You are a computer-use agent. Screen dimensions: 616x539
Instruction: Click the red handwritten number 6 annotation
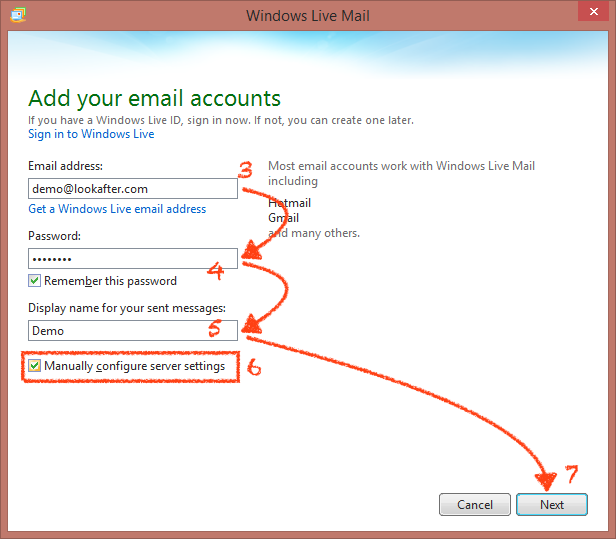coord(254,368)
